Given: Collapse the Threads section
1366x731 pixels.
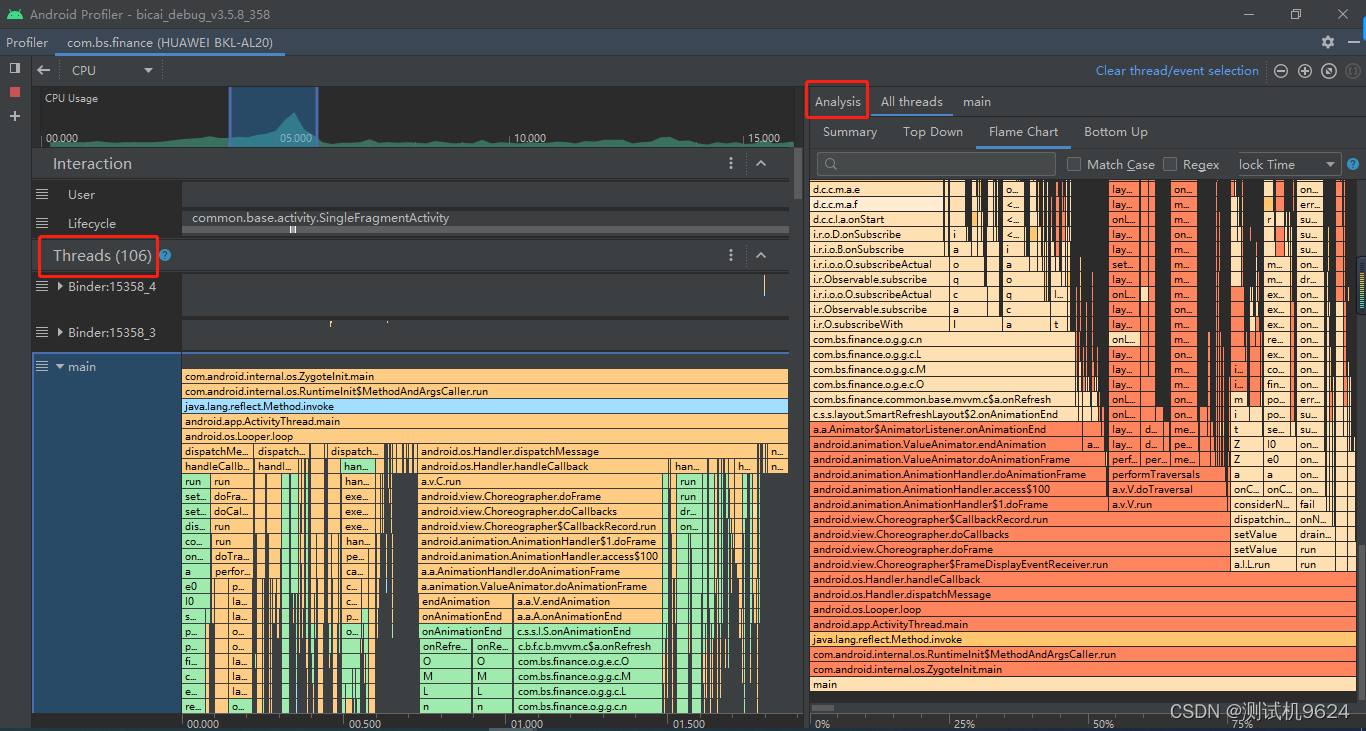Looking at the screenshot, I should pos(761,255).
